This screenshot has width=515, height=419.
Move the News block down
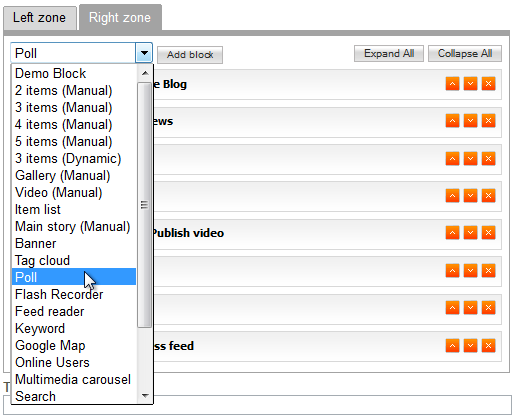[470, 121]
